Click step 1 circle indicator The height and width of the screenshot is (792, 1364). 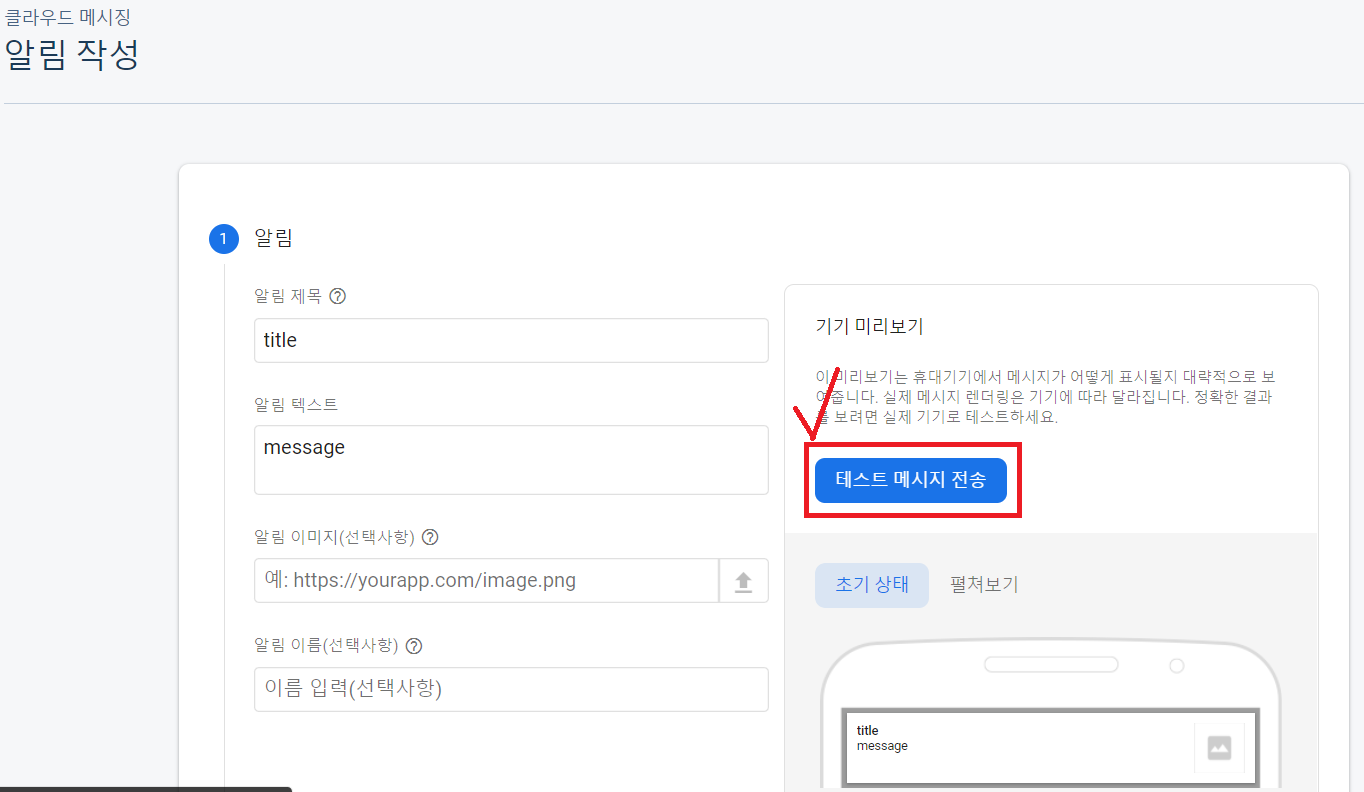224,239
